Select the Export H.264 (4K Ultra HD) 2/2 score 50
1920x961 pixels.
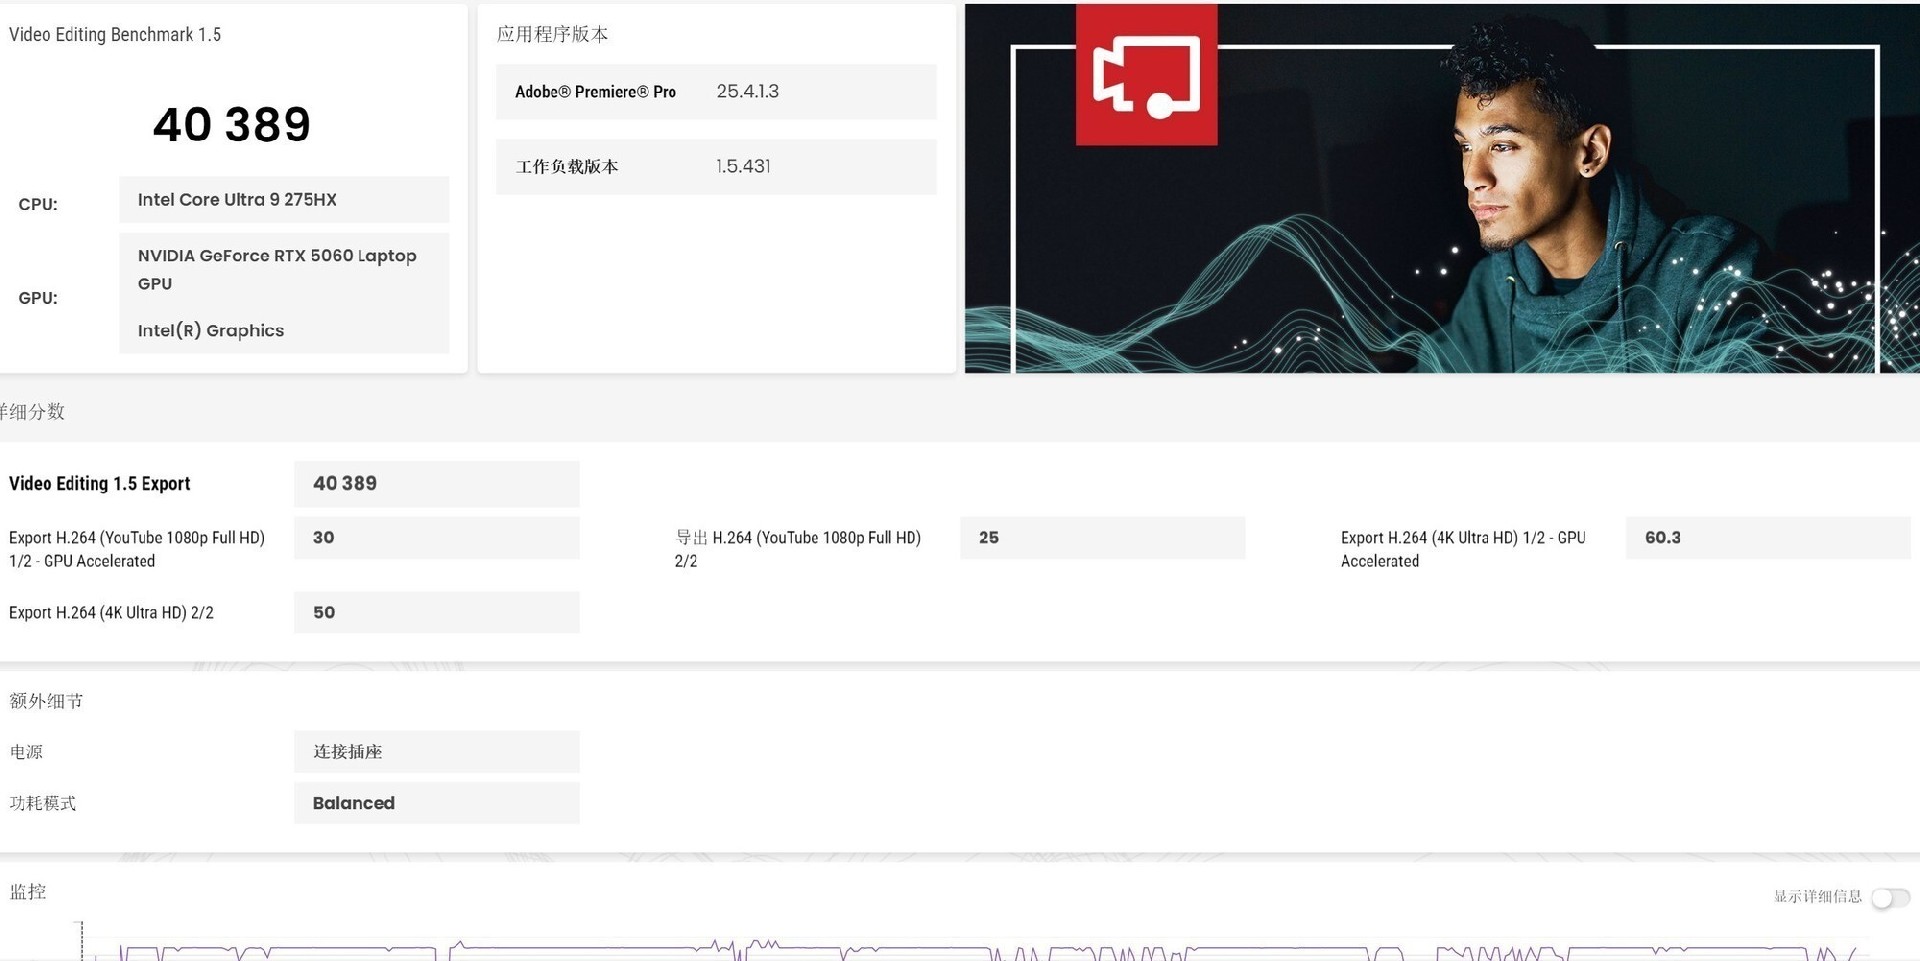(436, 612)
